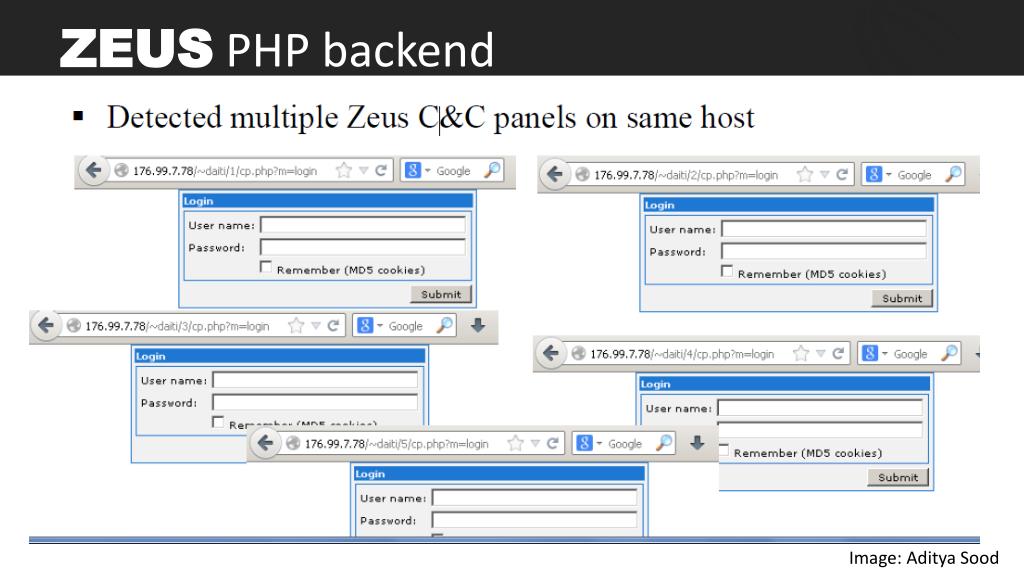The height and width of the screenshot is (576, 1024).
Task: Click the Google engine icon in daiti/2 search box
Action: click(x=874, y=174)
